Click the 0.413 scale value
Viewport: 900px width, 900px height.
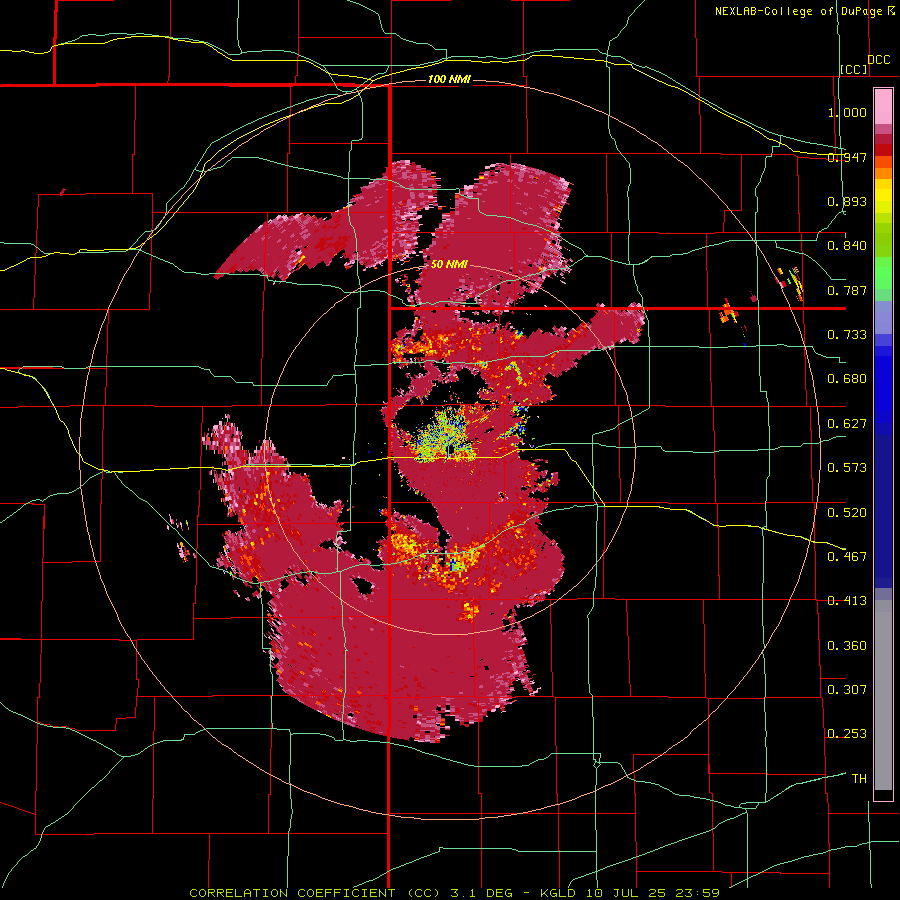point(847,601)
